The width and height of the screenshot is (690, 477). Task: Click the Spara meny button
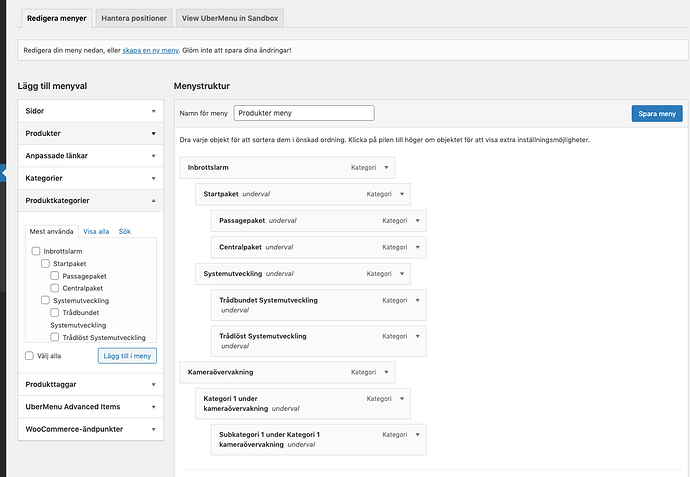click(x=656, y=114)
